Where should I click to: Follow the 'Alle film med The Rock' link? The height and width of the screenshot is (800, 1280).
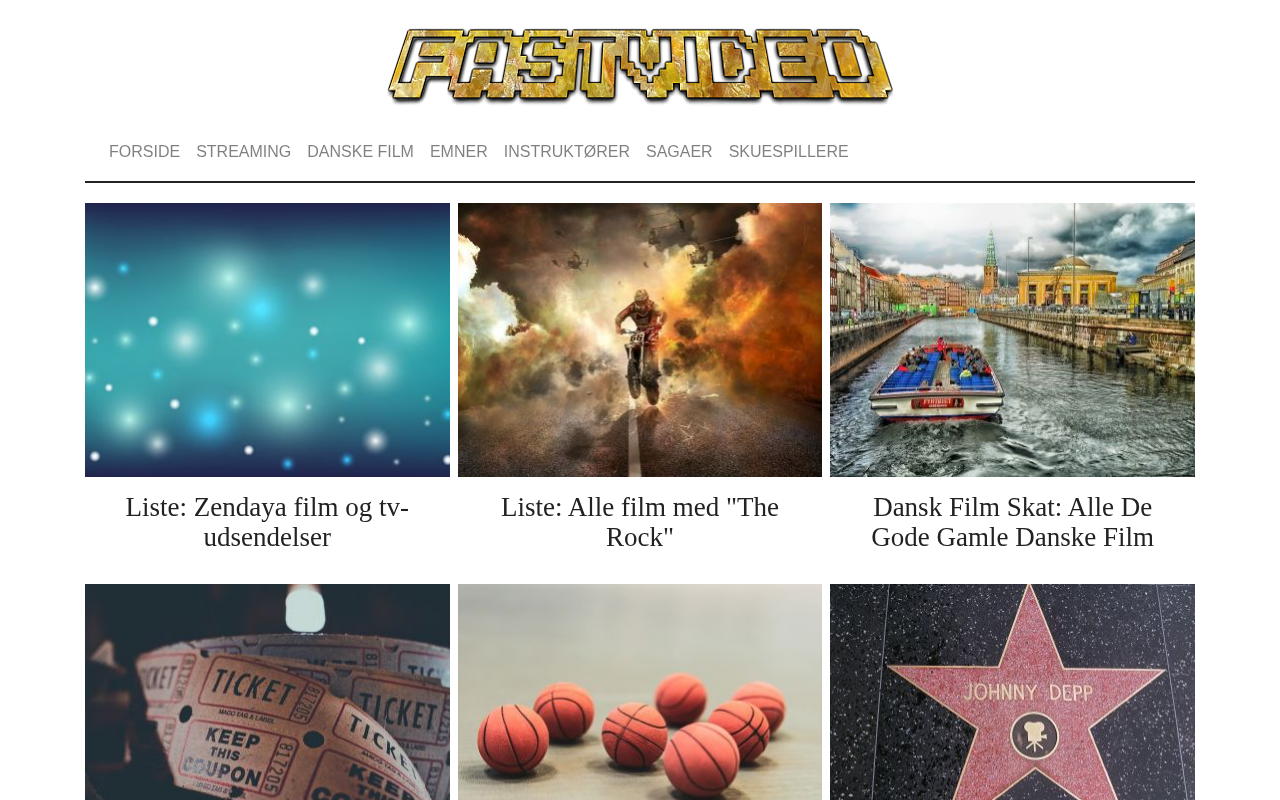pos(640,522)
